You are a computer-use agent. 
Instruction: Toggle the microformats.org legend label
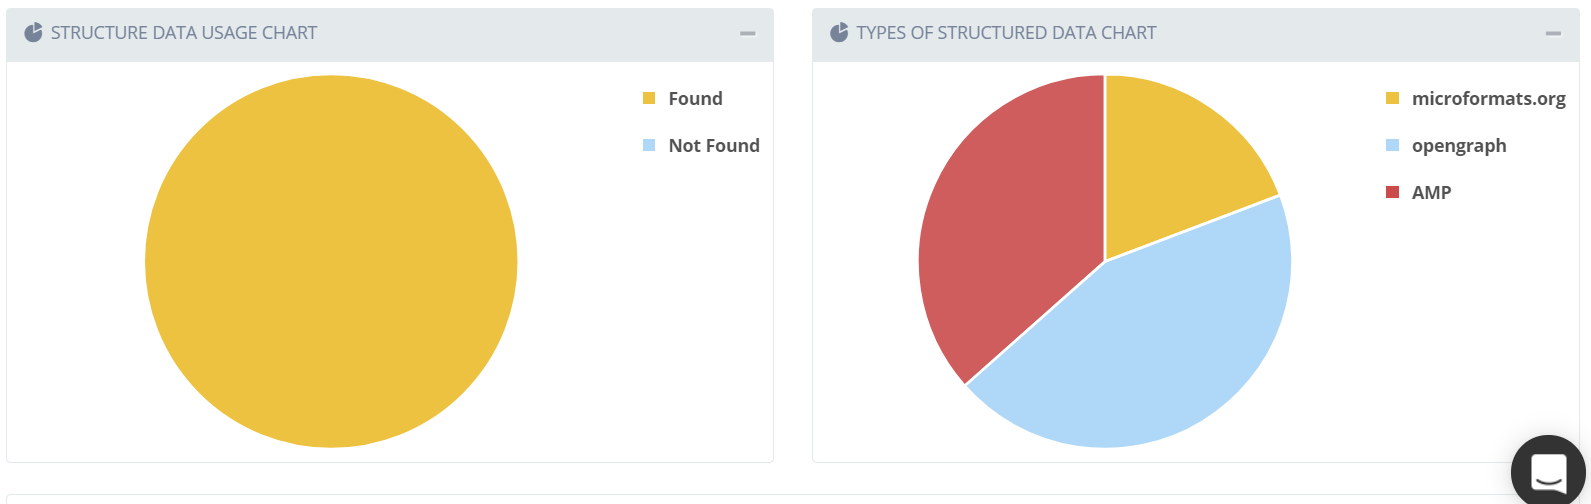[x=1488, y=98]
